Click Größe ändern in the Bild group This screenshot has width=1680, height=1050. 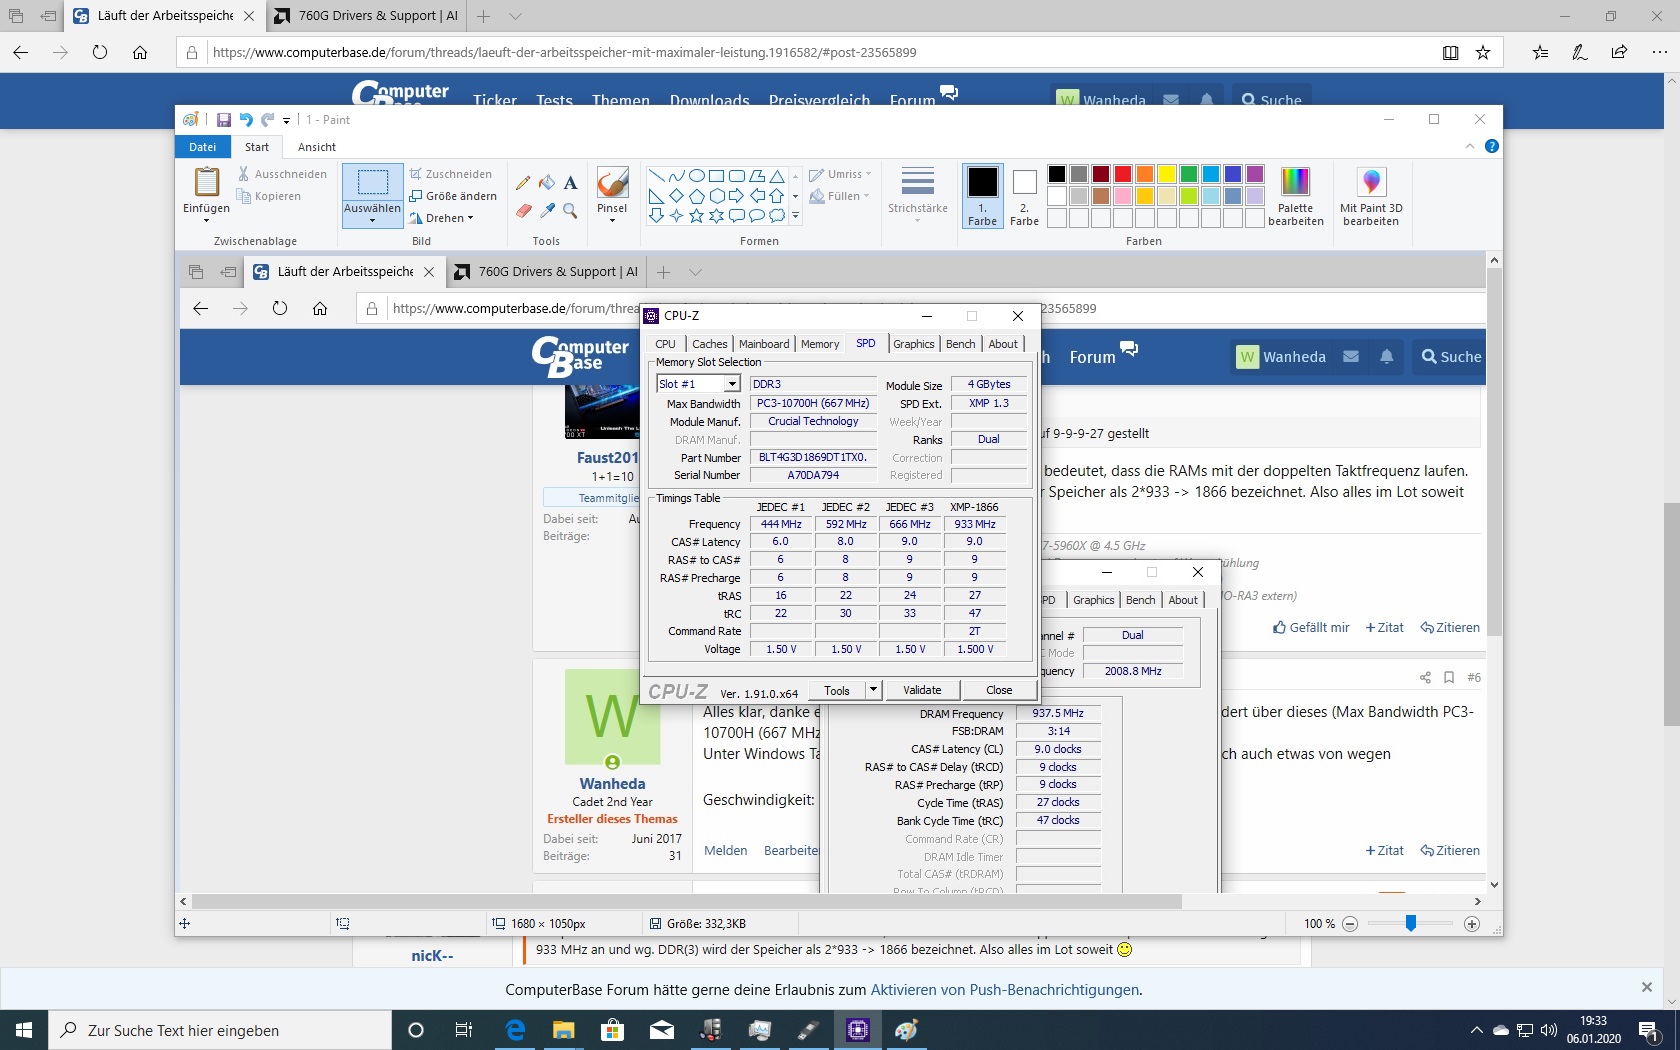(453, 196)
